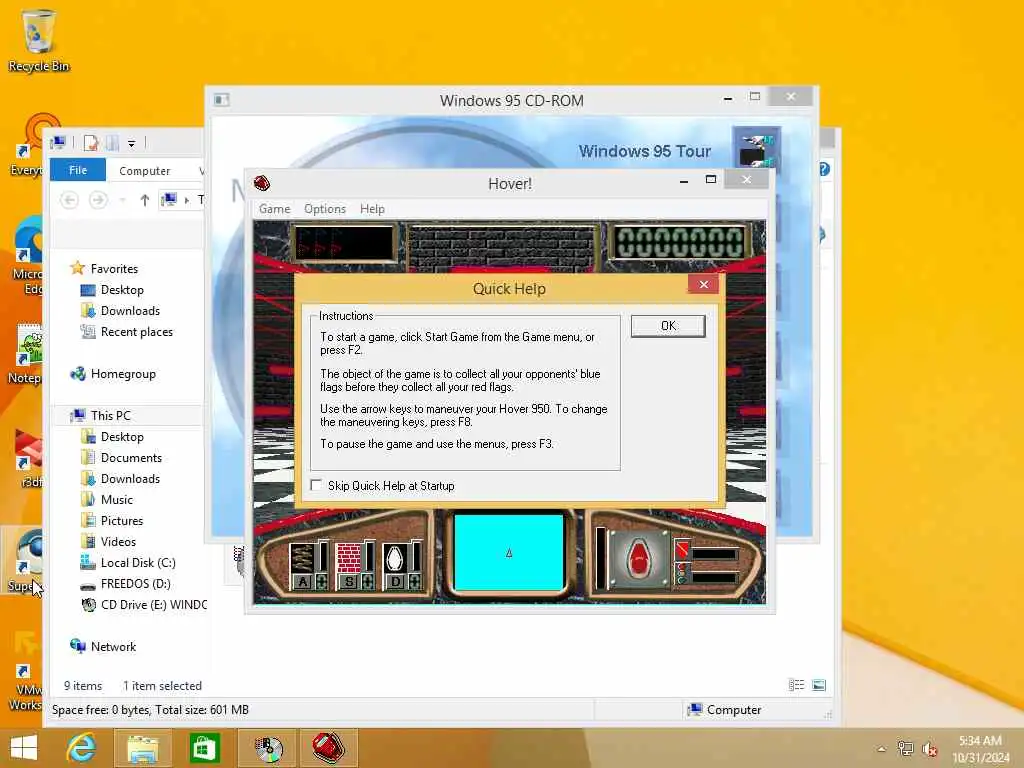Click the Hover! title bar app icon
Image resolution: width=1024 pixels, height=768 pixels.
click(x=262, y=184)
